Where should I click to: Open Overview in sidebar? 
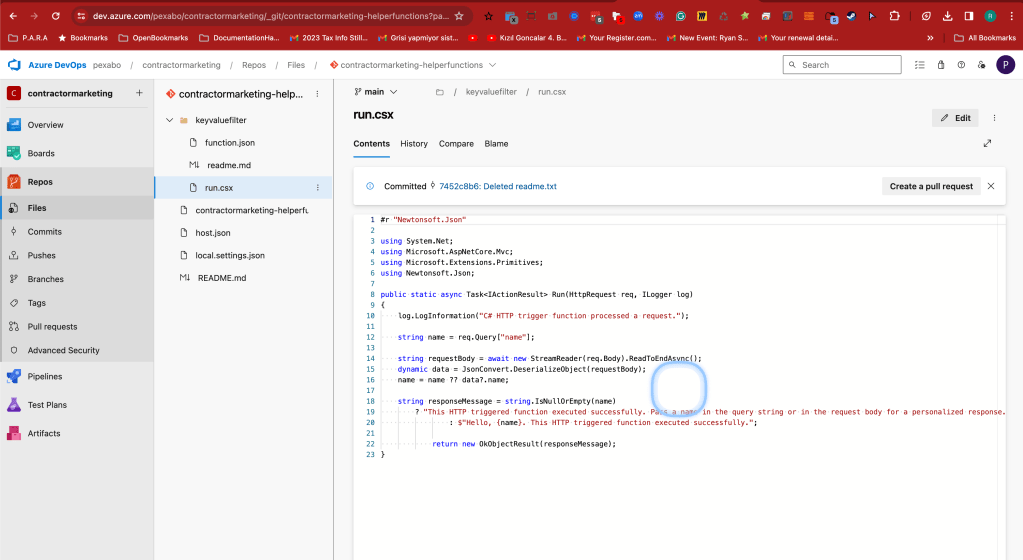coord(45,125)
